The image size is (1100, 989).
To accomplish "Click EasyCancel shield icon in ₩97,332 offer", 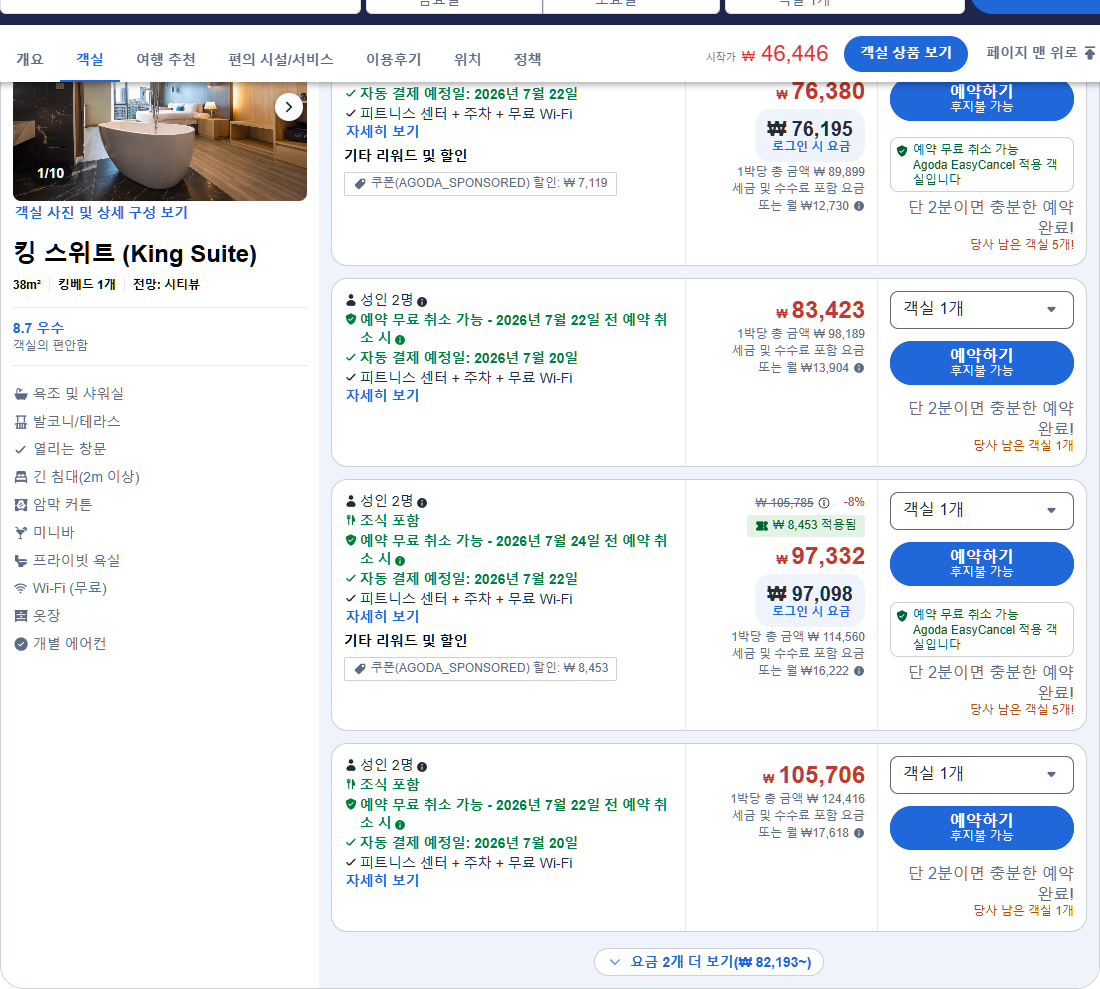I will [902, 615].
